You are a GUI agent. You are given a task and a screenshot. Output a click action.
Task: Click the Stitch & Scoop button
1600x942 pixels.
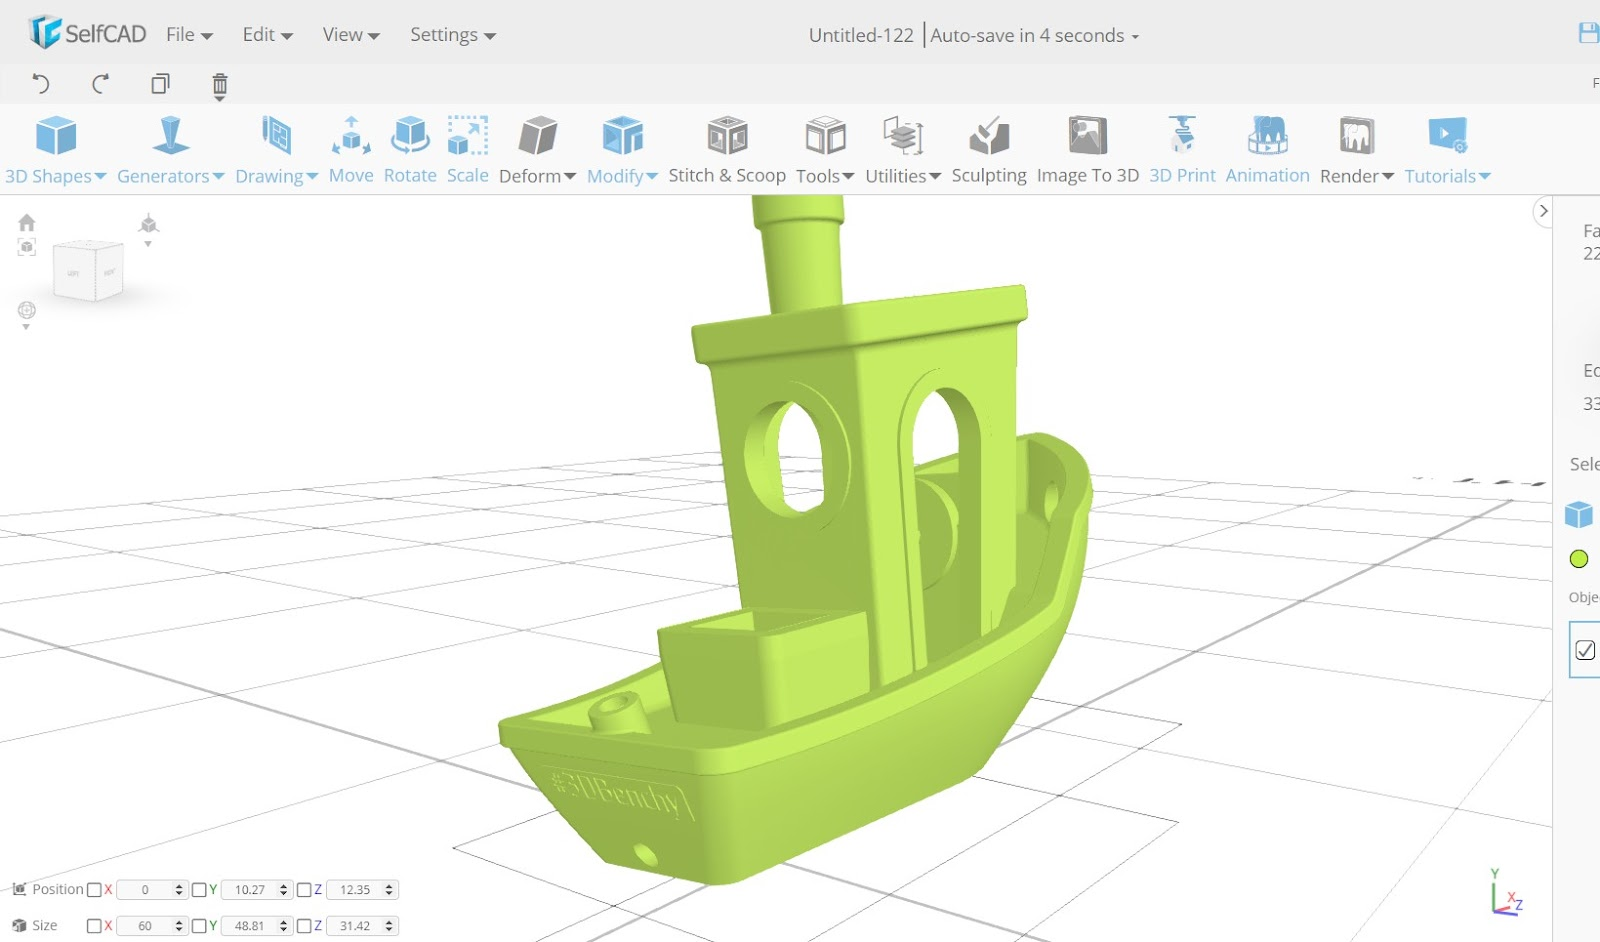[x=727, y=151]
